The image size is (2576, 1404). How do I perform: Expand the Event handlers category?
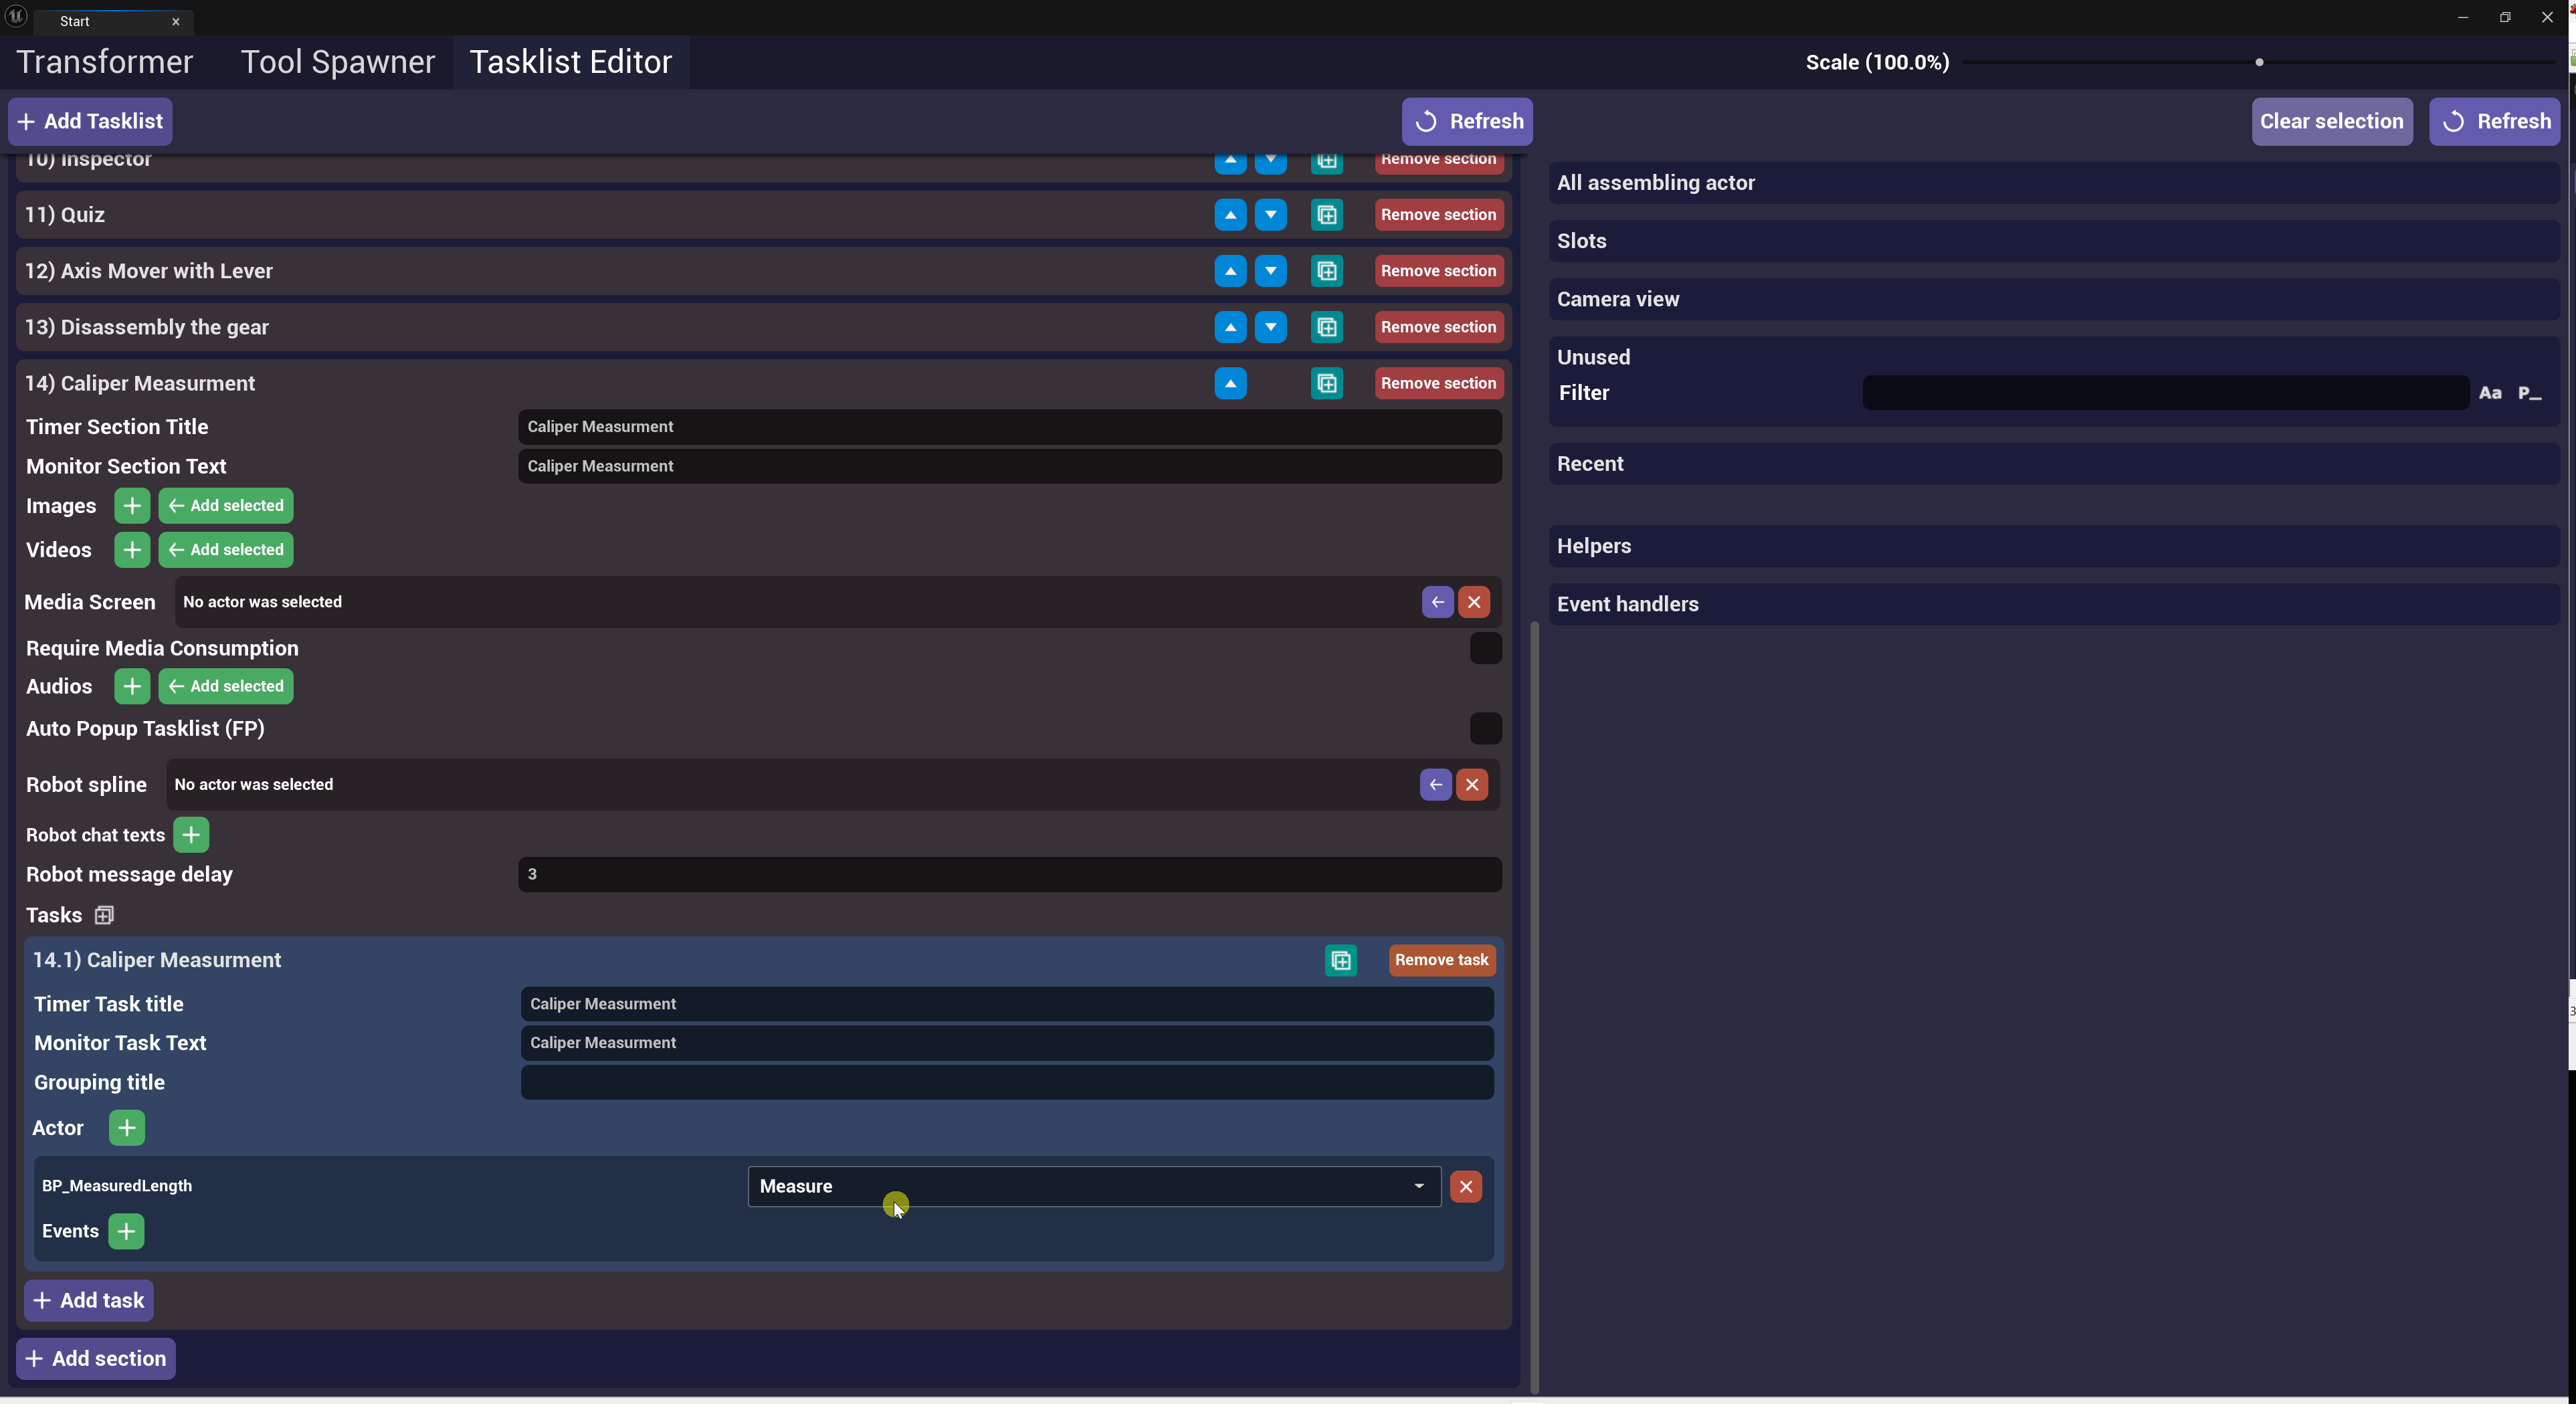tap(1627, 605)
